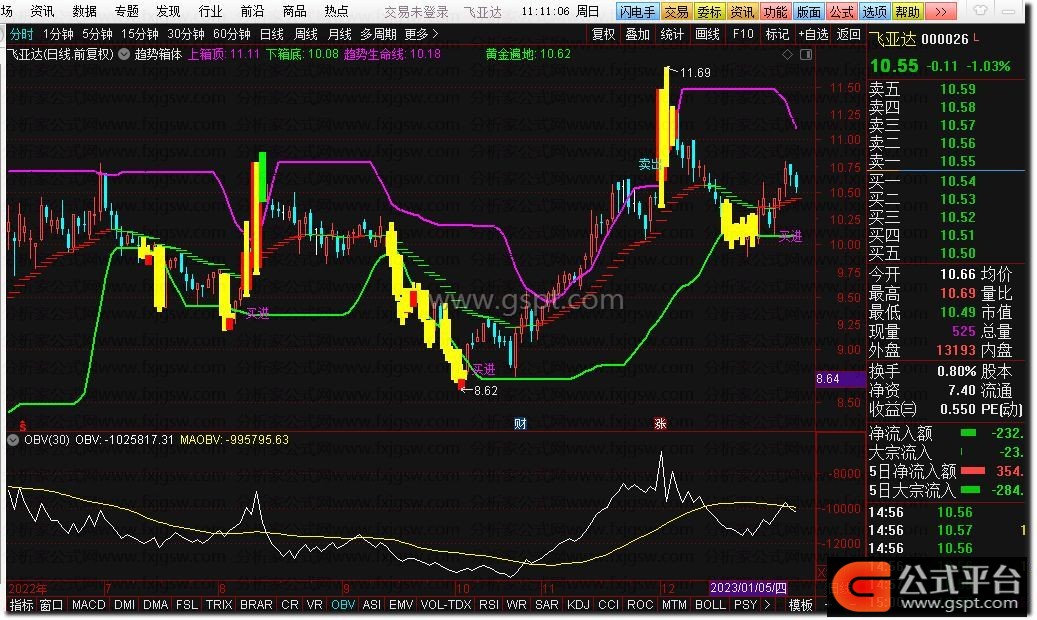Click the red $ marker at chart bottom
Image resolution: width=1037 pixels, height=620 pixels.
pyautogui.click(x=22, y=425)
